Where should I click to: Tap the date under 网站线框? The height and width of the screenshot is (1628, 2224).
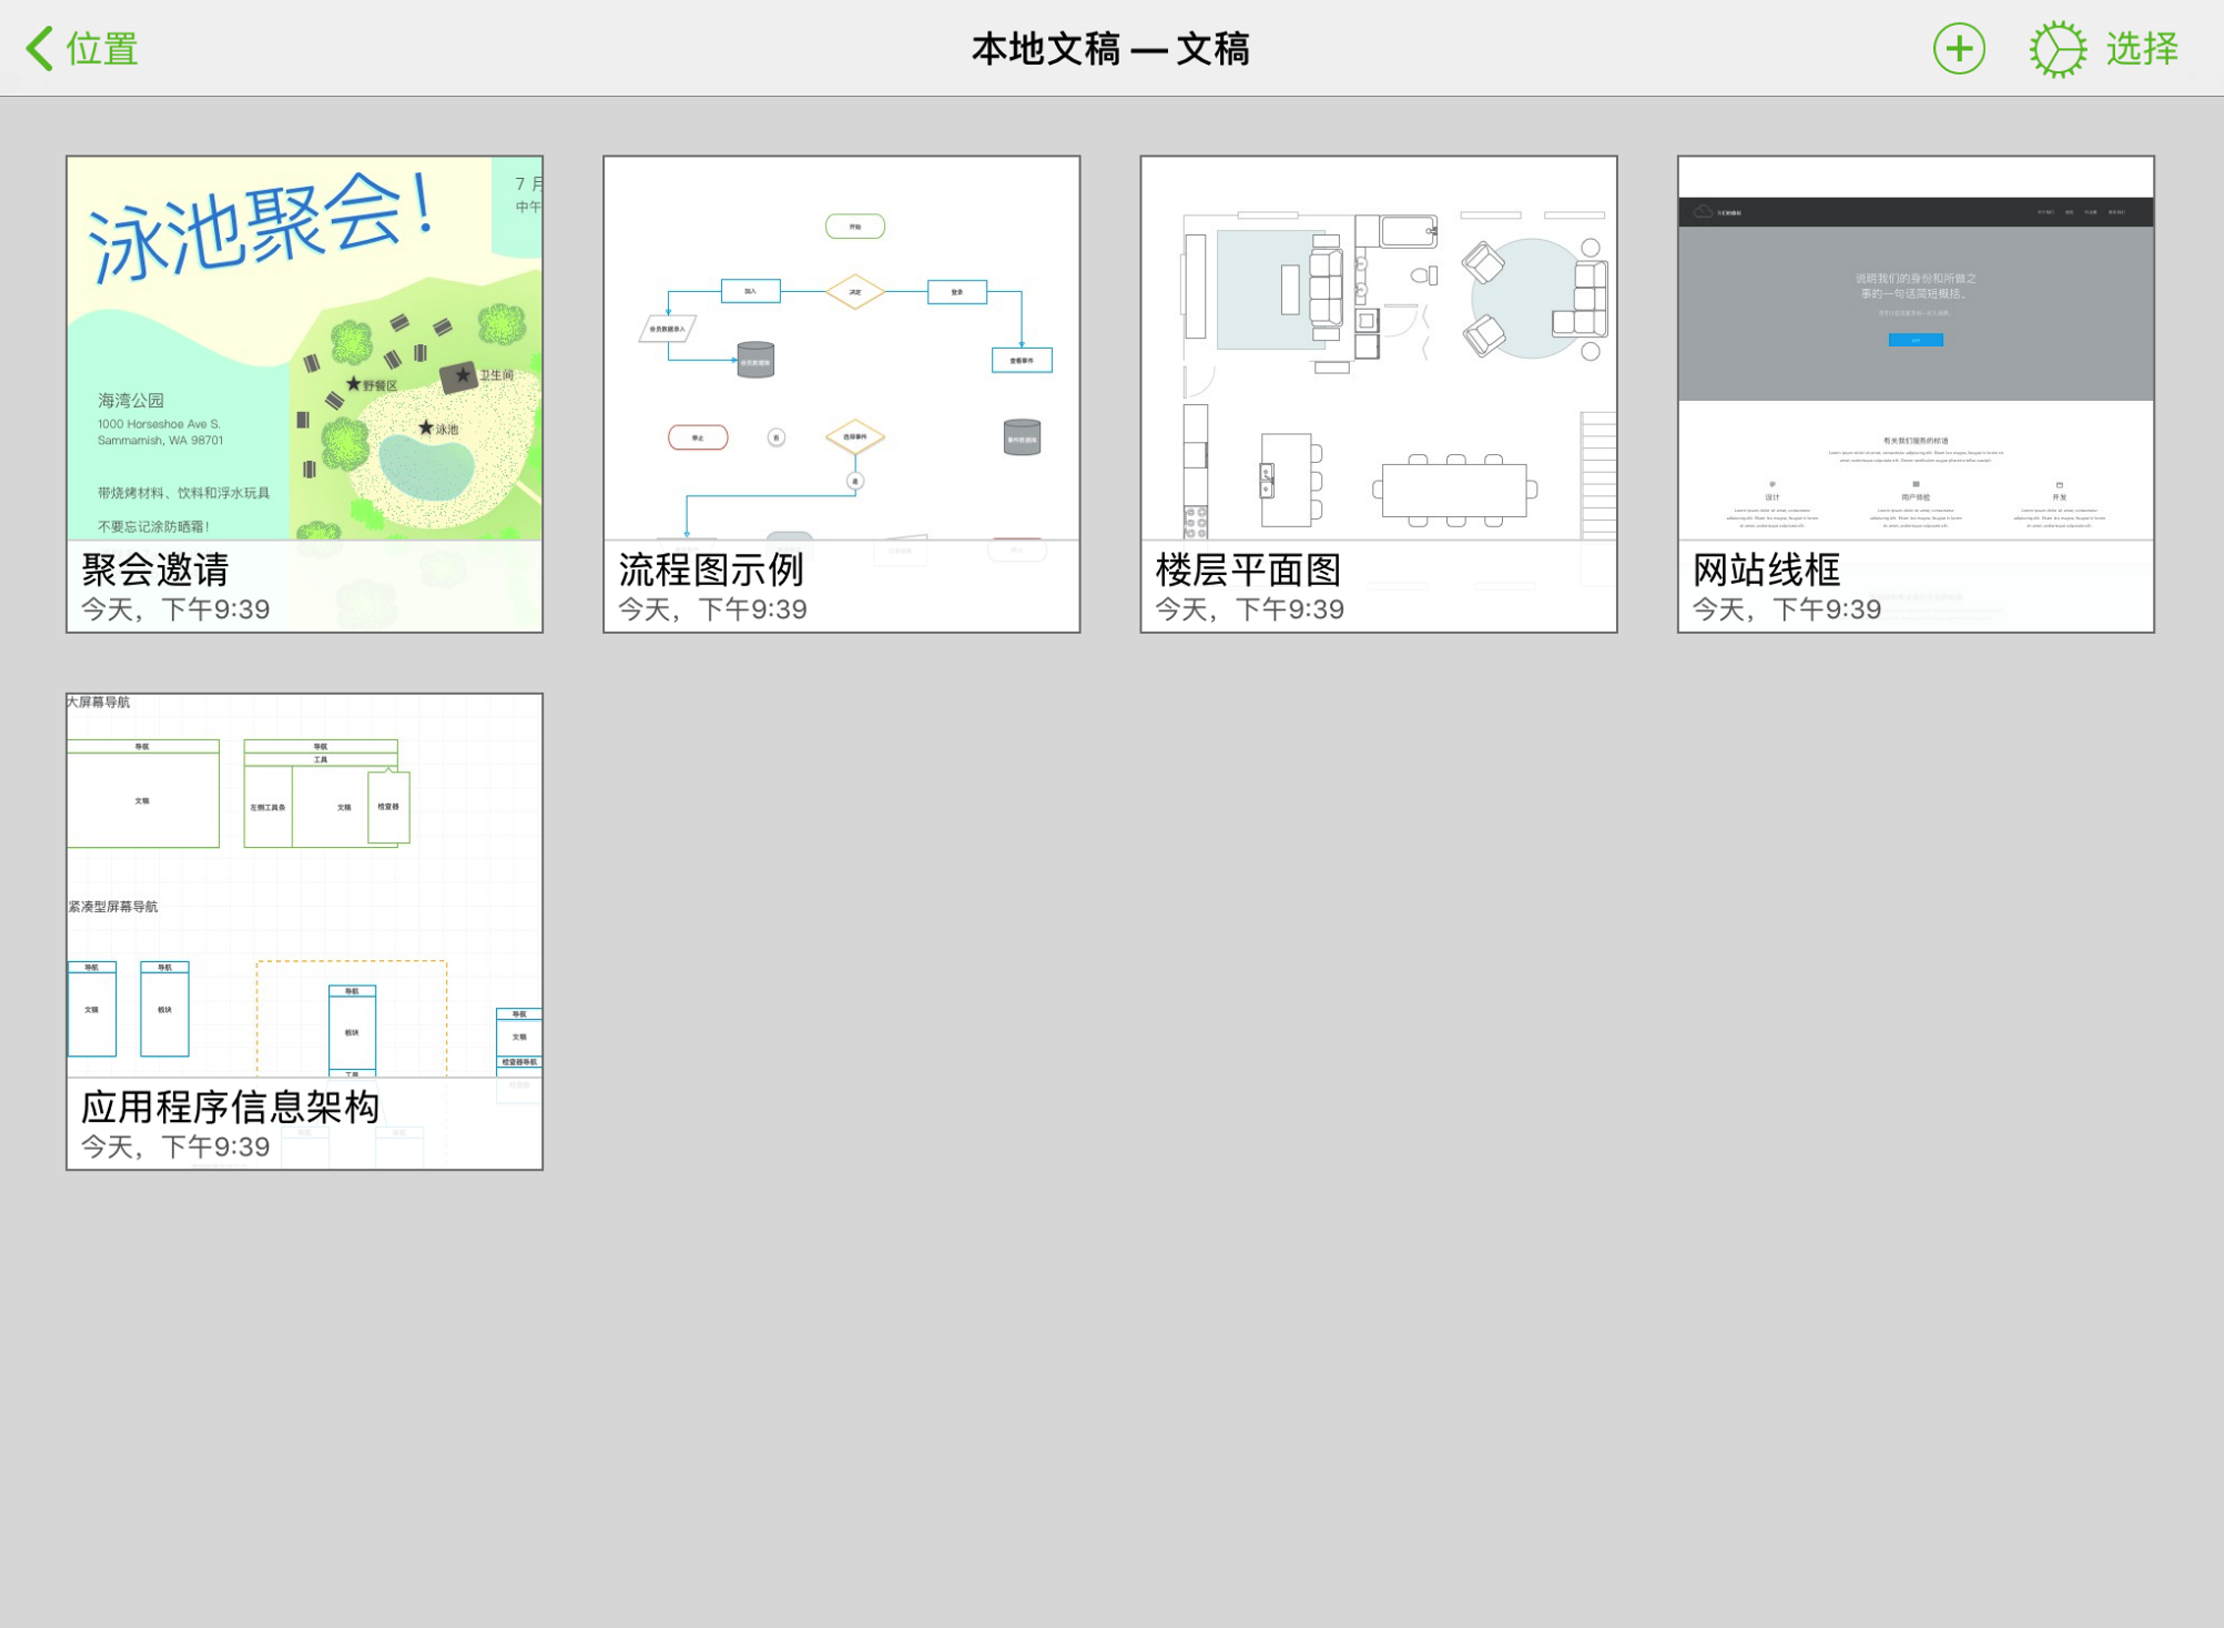coord(1786,609)
